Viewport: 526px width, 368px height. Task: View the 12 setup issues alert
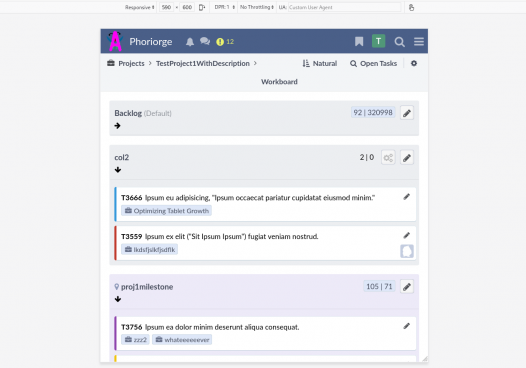[x=225, y=42]
